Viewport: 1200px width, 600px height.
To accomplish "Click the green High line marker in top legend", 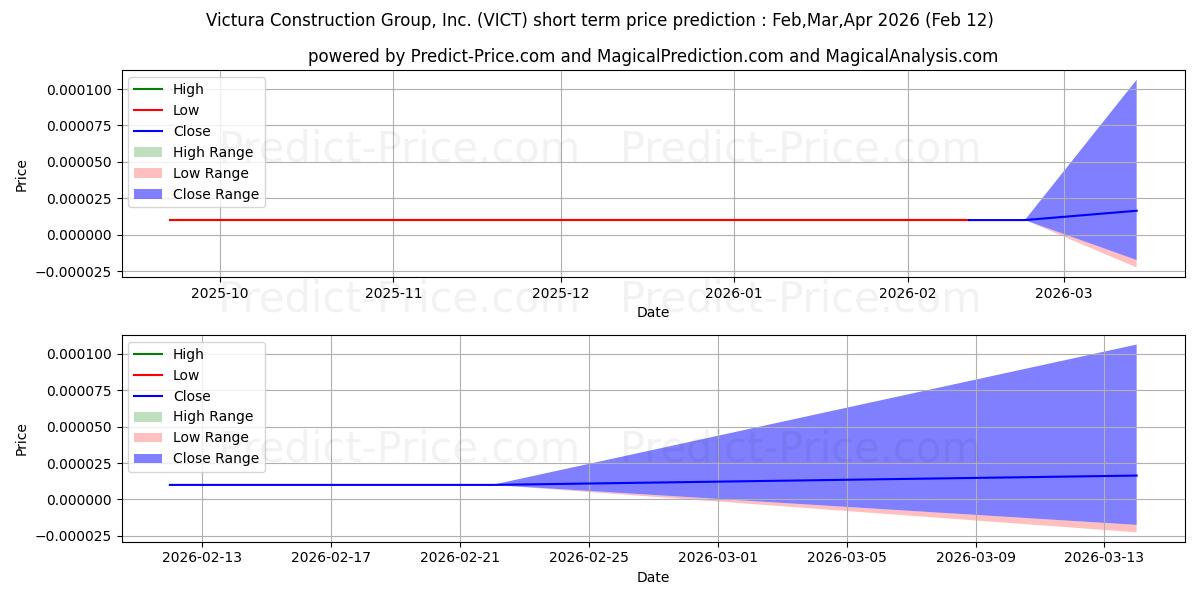I will [148, 89].
